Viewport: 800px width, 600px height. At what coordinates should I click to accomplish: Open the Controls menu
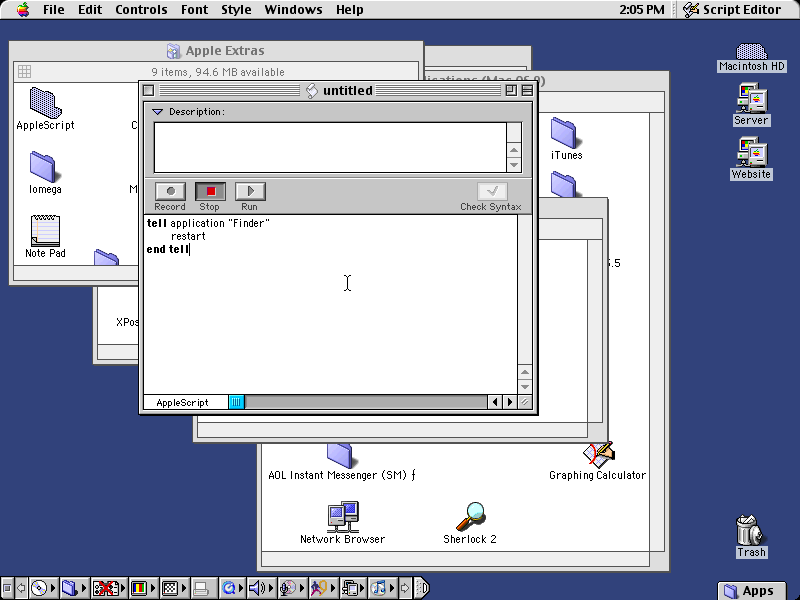tap(141, 10)
